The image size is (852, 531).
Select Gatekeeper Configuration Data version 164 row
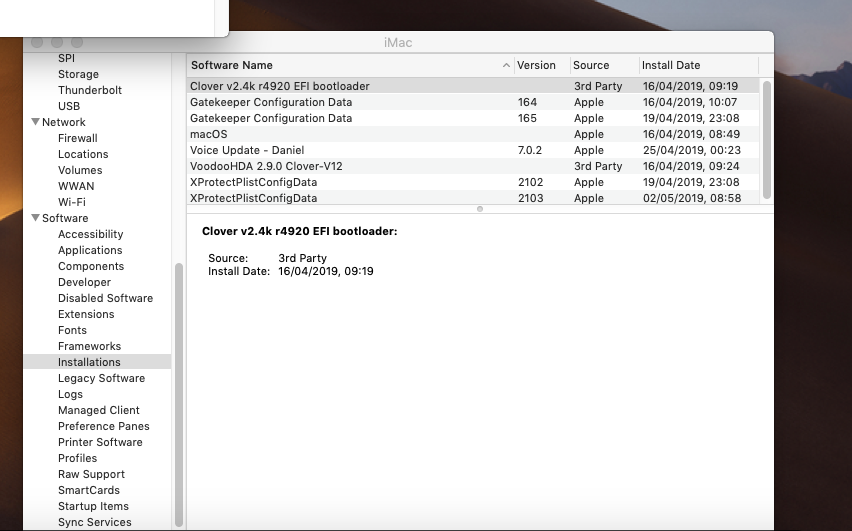click(x=473, y=102)
